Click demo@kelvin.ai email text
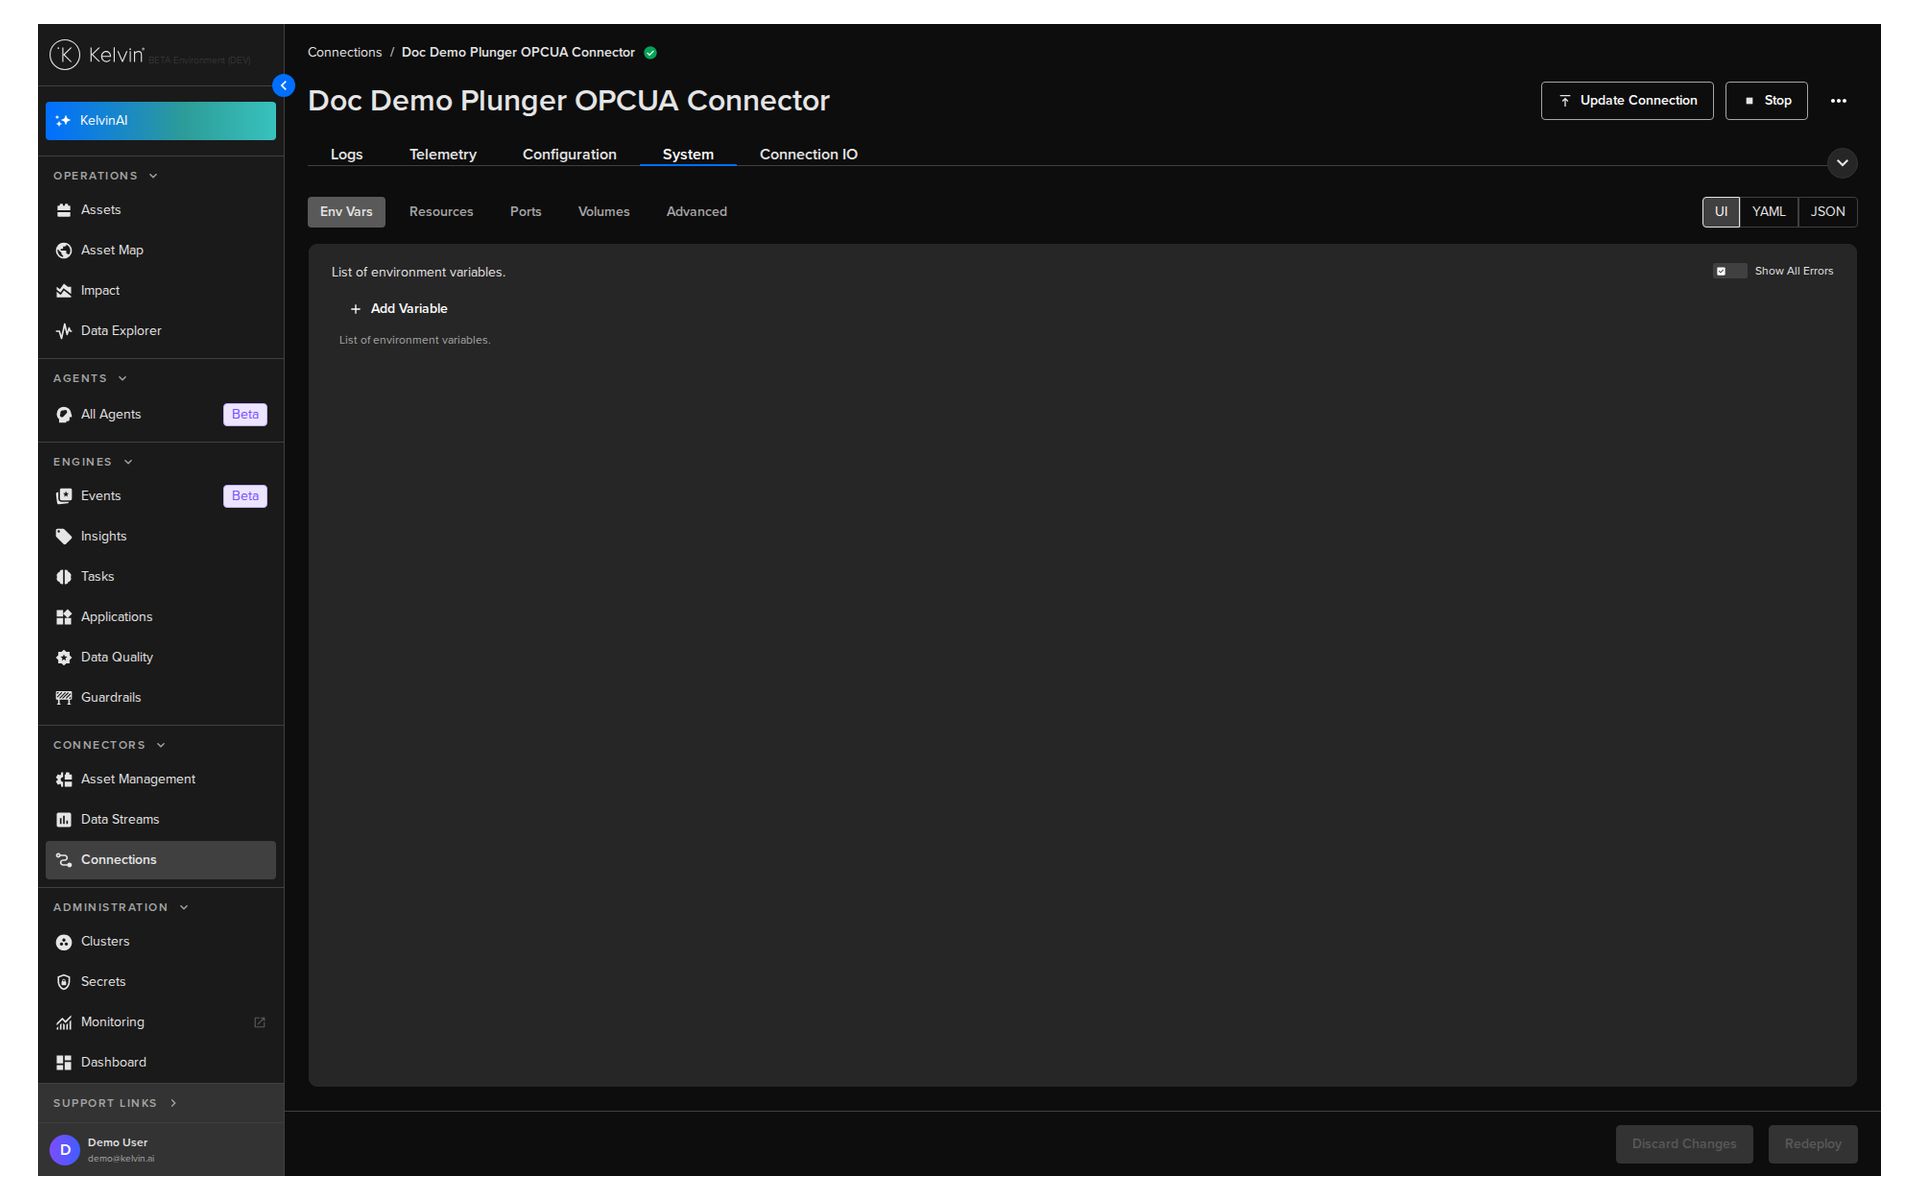 [121, 1159]
